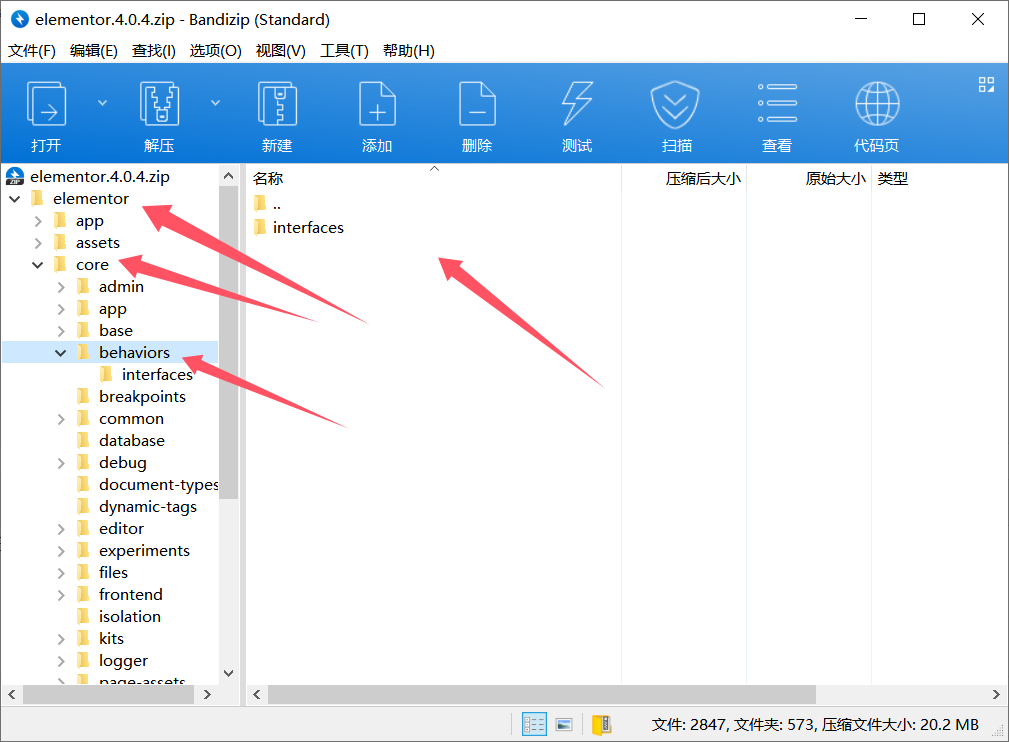Open the 编辑(E) menu
1009x742 pixels.
(x=94, y=51)
